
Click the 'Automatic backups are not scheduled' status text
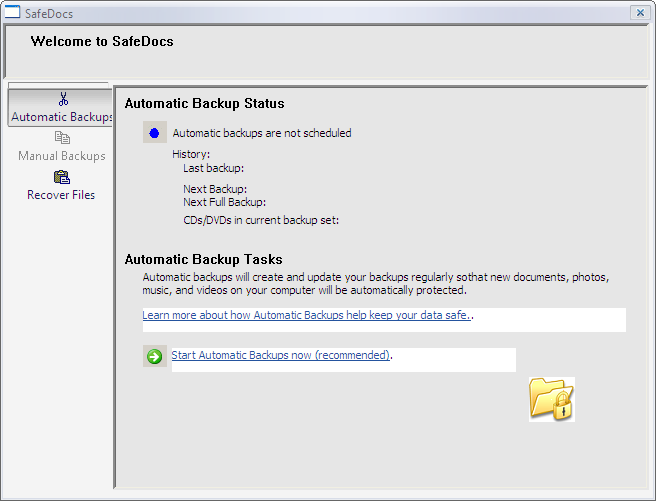[x=262, y=133]
